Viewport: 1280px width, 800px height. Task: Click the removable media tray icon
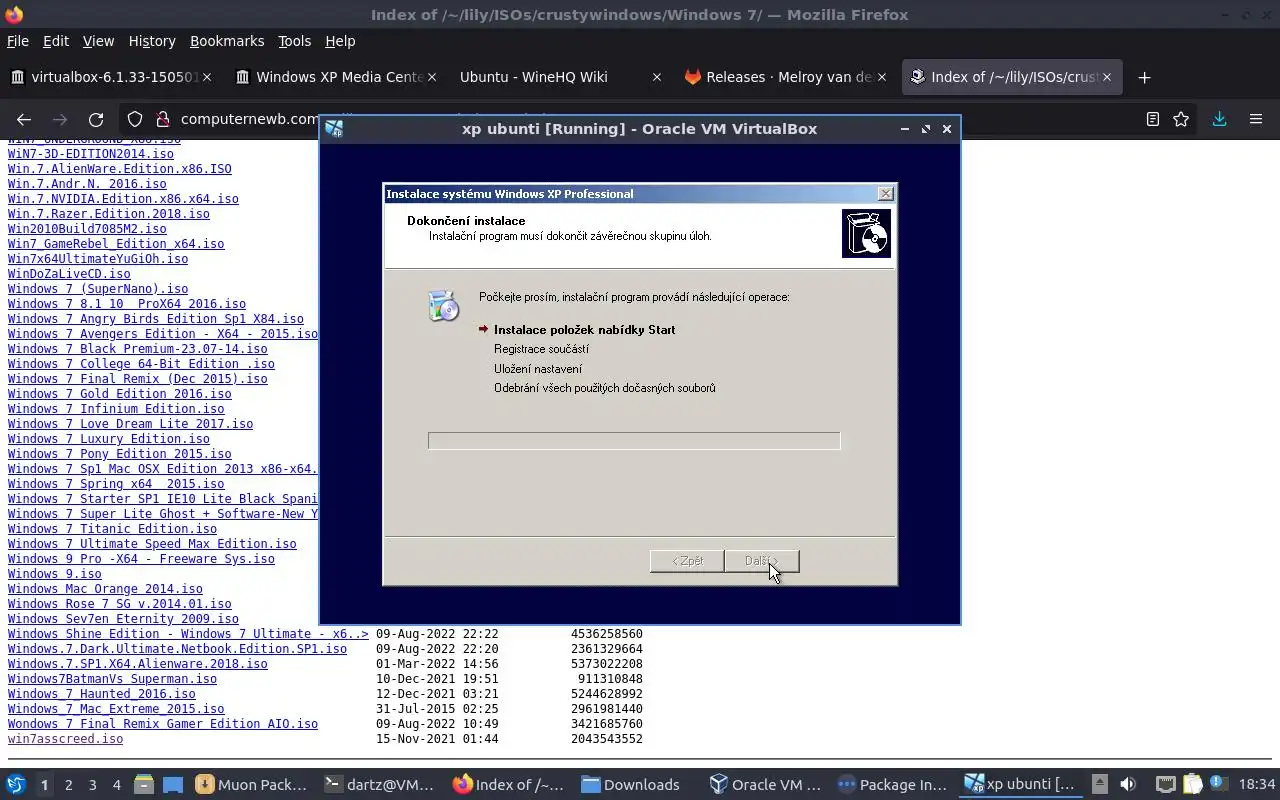(x=1099, y=785)
